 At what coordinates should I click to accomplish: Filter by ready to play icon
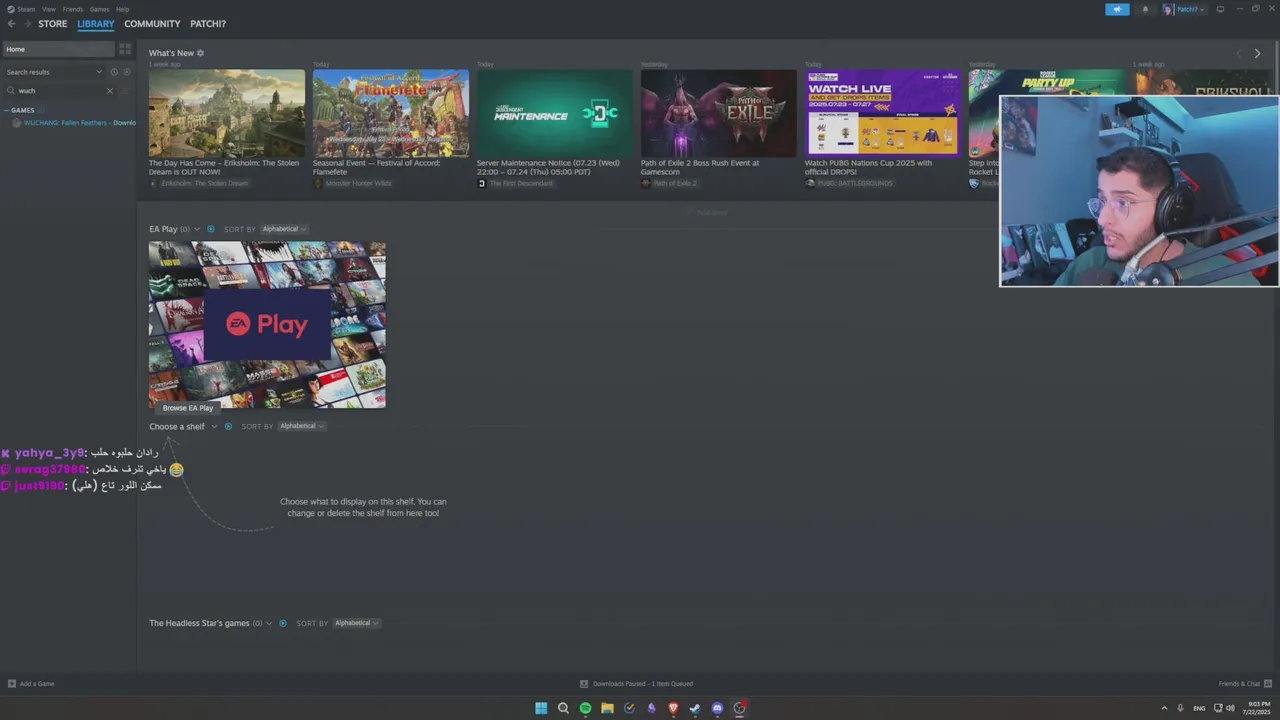126,72
